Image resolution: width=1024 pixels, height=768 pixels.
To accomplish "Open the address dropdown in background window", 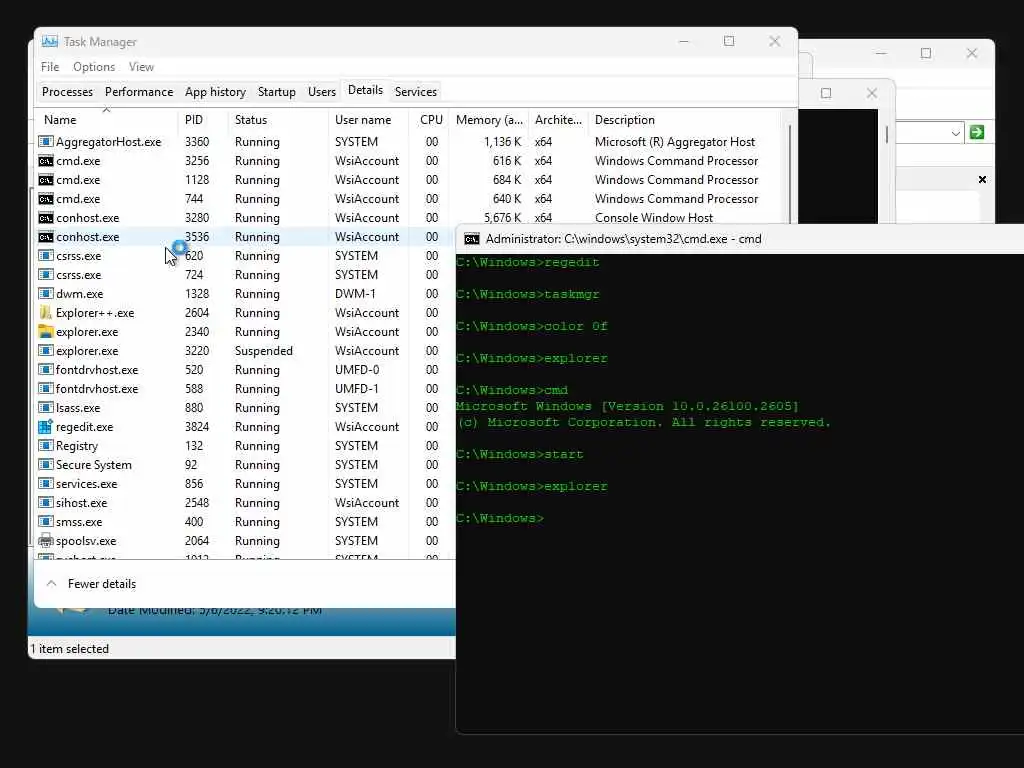I will pos(955,133).
